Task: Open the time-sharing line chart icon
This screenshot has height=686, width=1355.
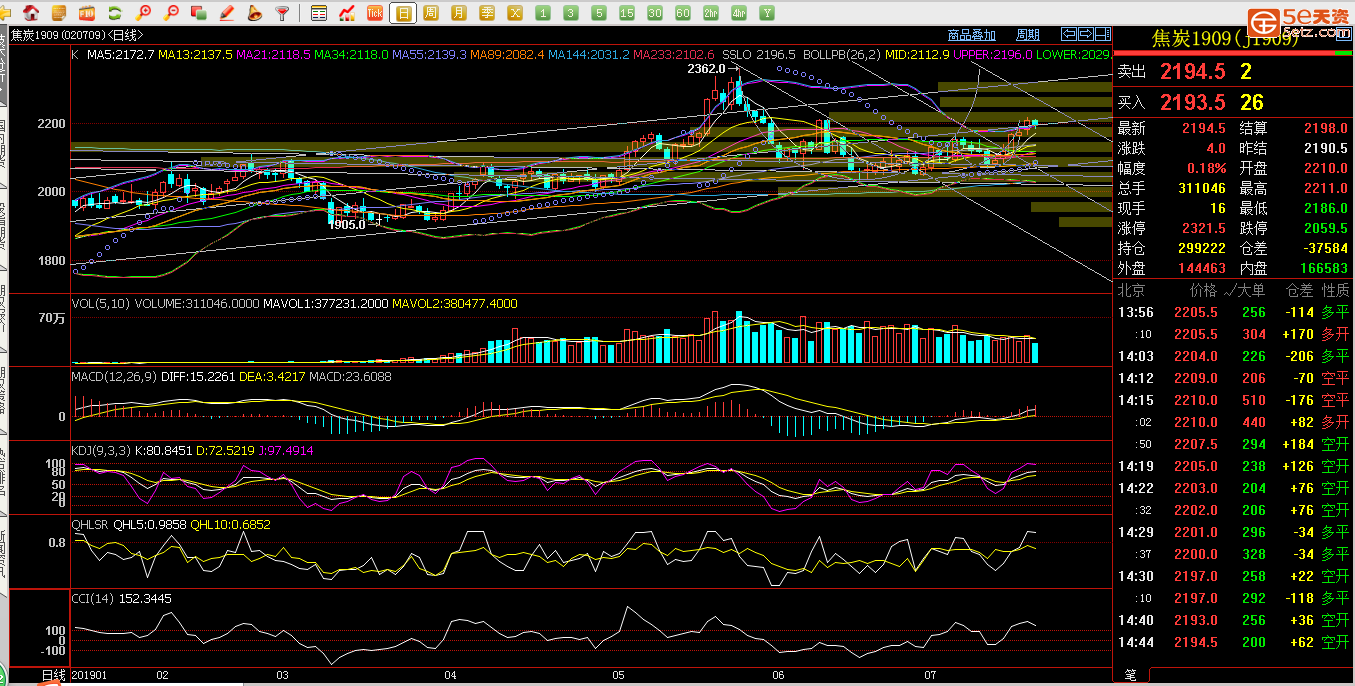Action: click(x=347, y=13)
